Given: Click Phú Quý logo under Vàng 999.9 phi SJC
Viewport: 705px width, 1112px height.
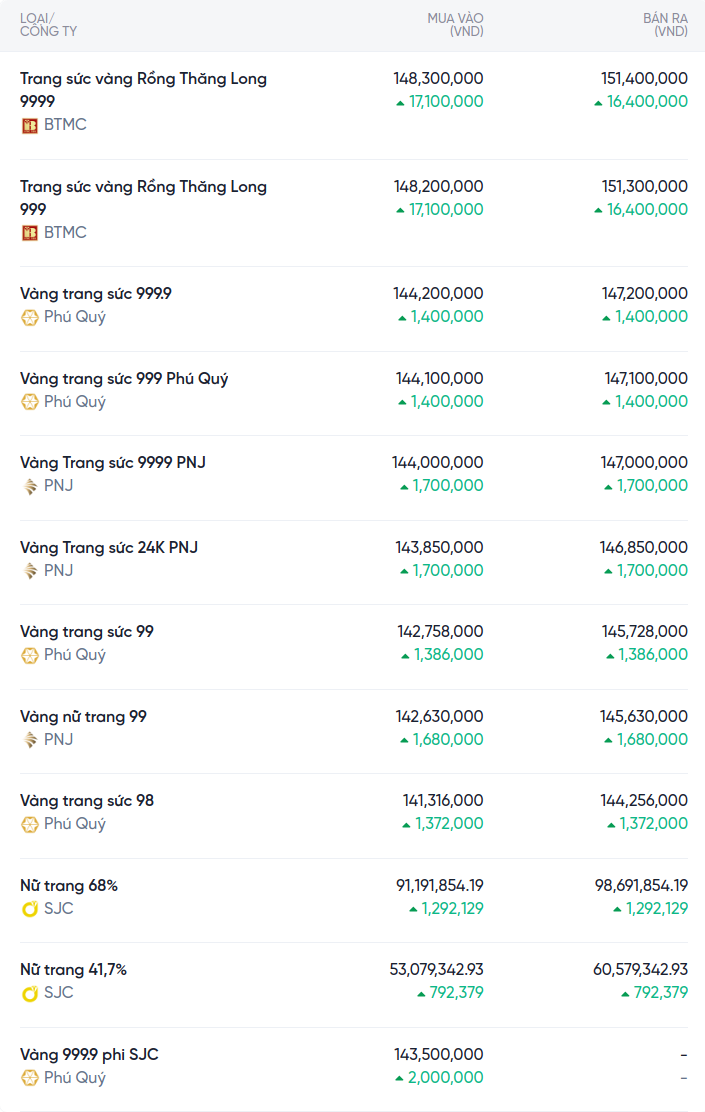Looking at the screenshot, I should click(x=30, y=1078).
